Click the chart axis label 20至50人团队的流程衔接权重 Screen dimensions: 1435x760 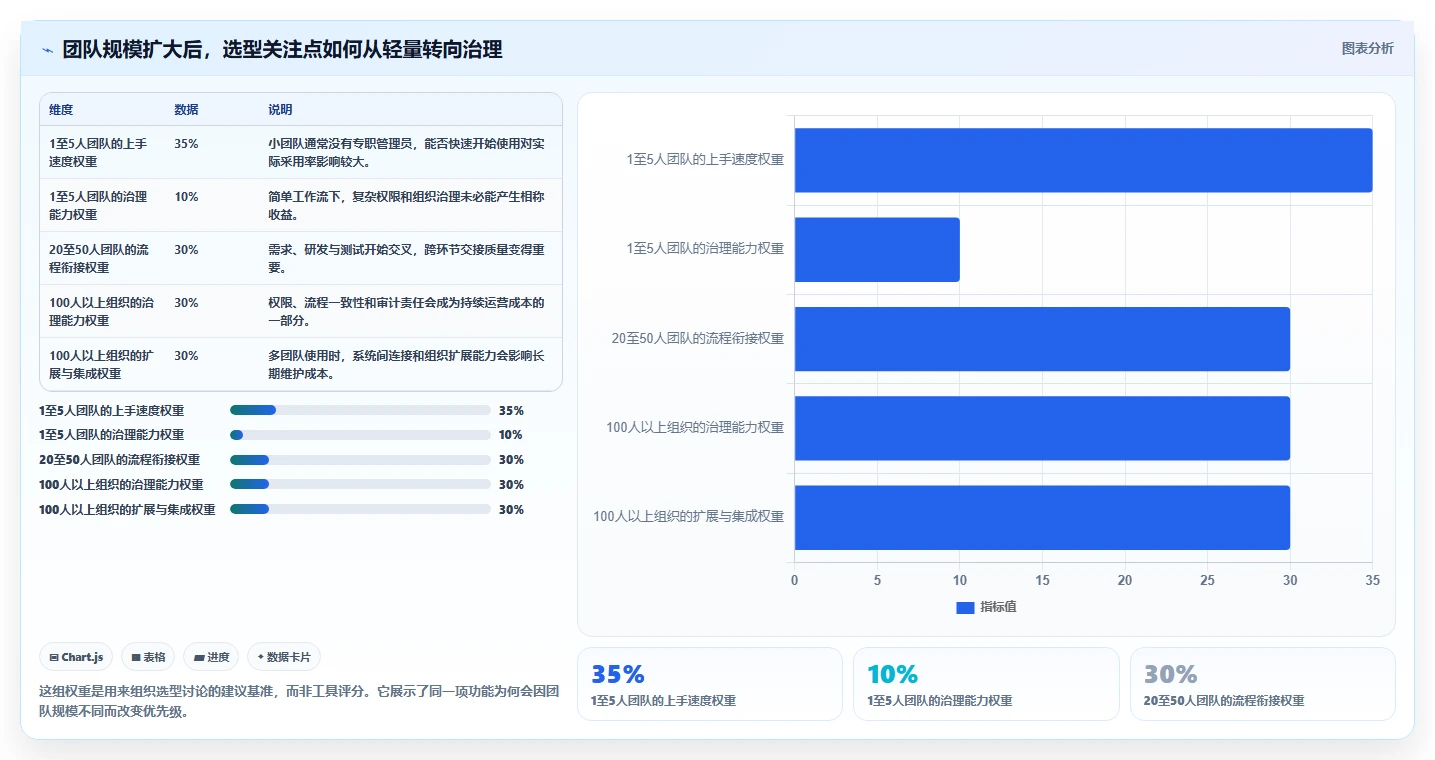coord(698,339)
